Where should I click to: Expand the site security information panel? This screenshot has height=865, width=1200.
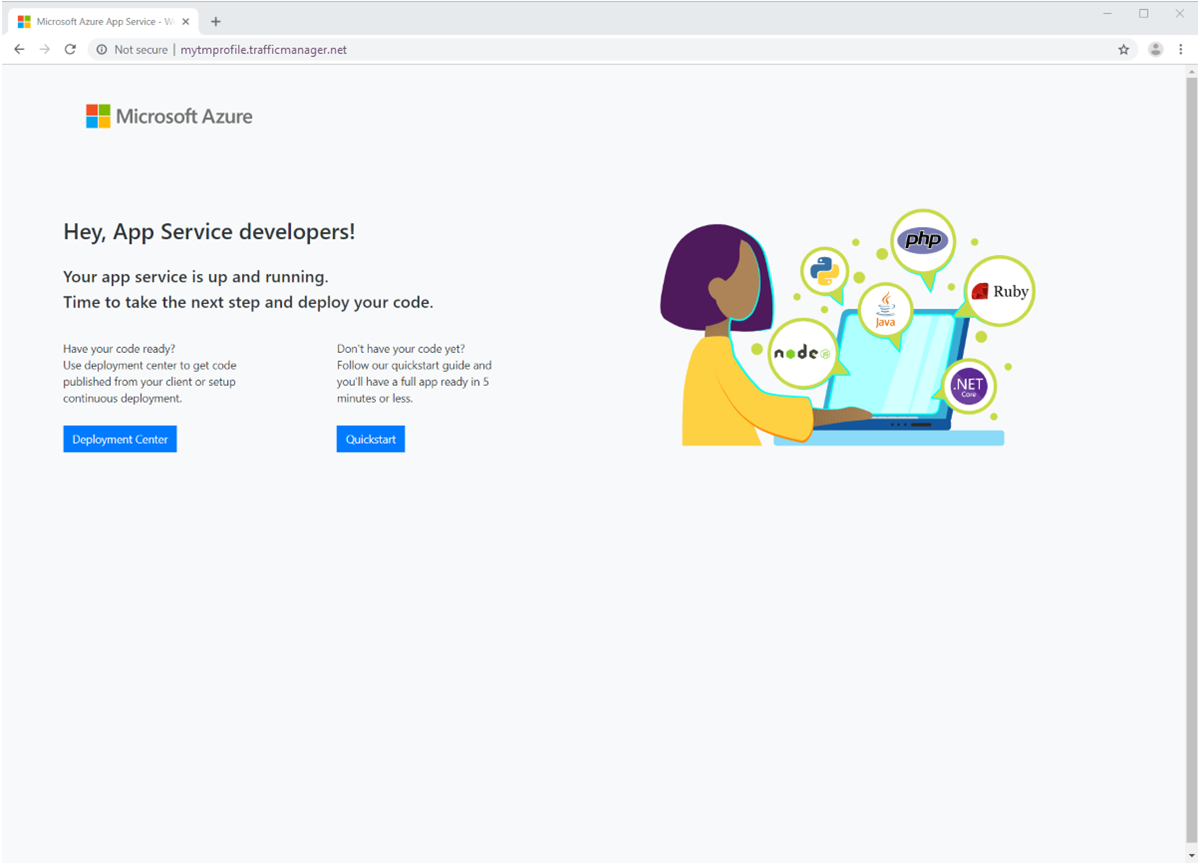coord(100,49)
